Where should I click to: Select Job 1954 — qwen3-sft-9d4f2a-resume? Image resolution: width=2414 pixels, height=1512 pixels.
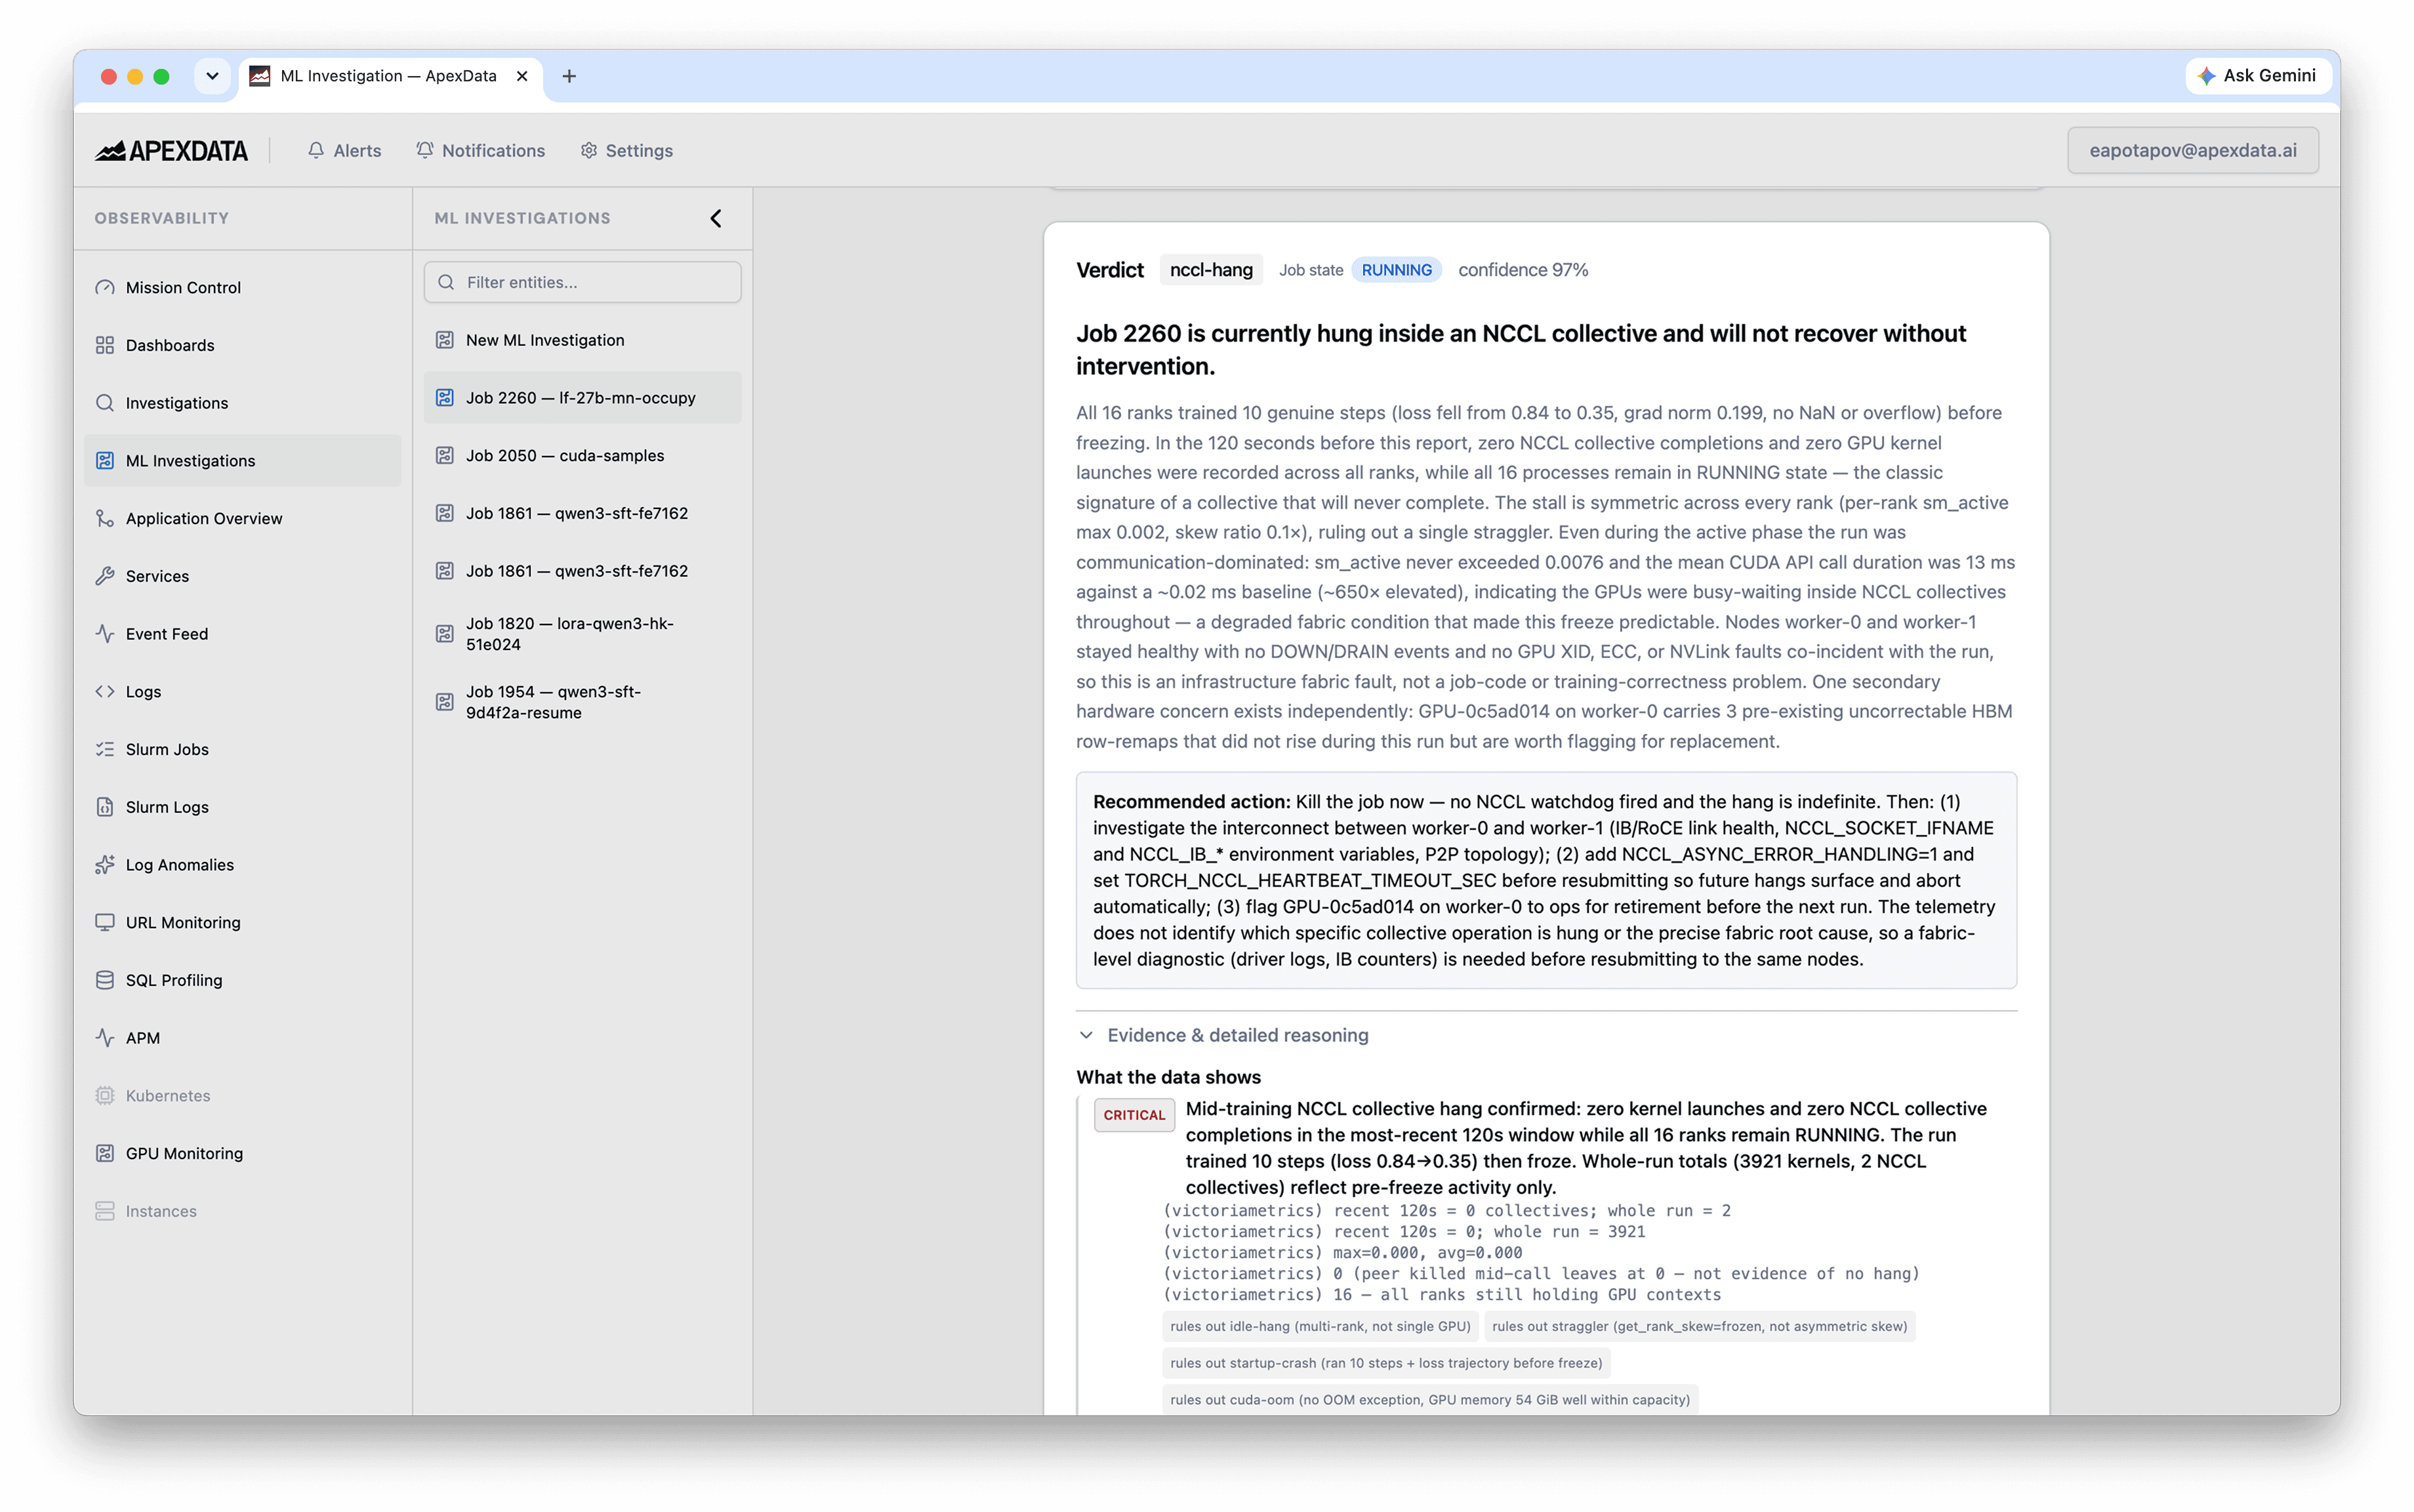[x=582, y=702]
